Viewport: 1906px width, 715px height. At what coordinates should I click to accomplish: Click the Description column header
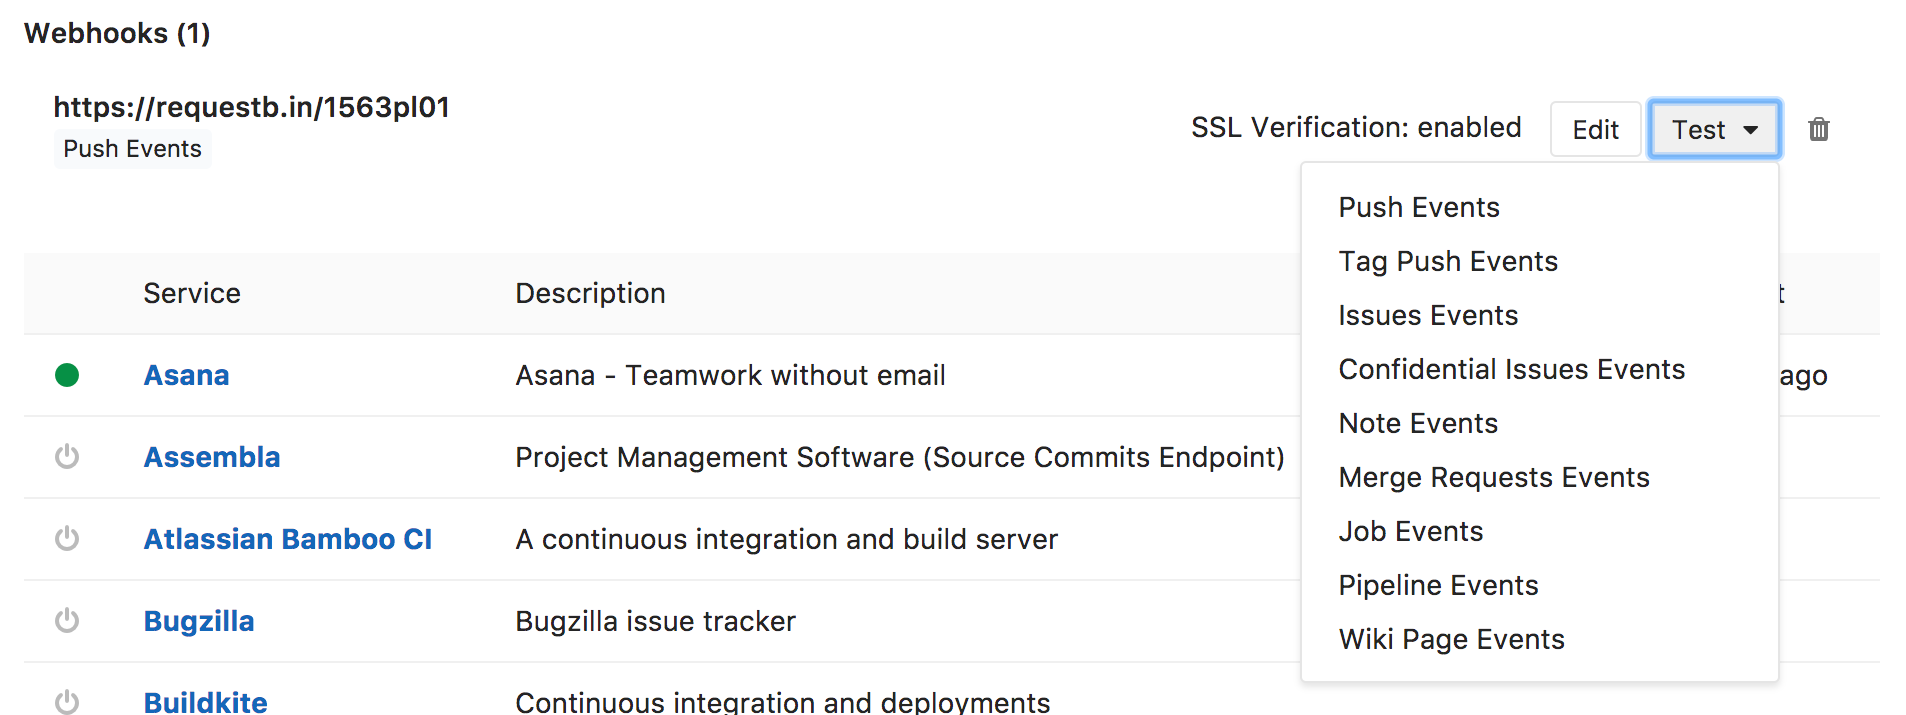point(590,293)
